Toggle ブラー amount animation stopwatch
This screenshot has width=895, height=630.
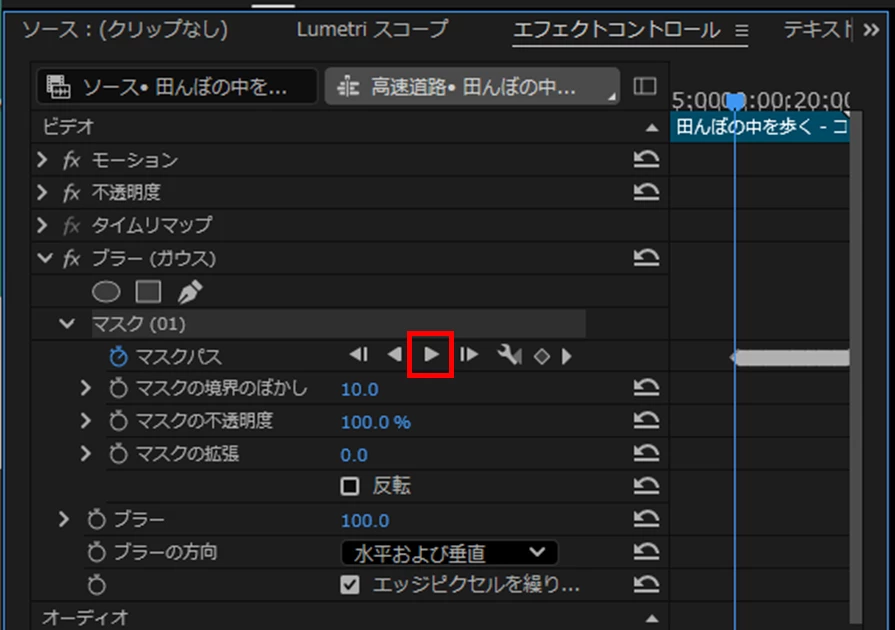tap(96, 519)
